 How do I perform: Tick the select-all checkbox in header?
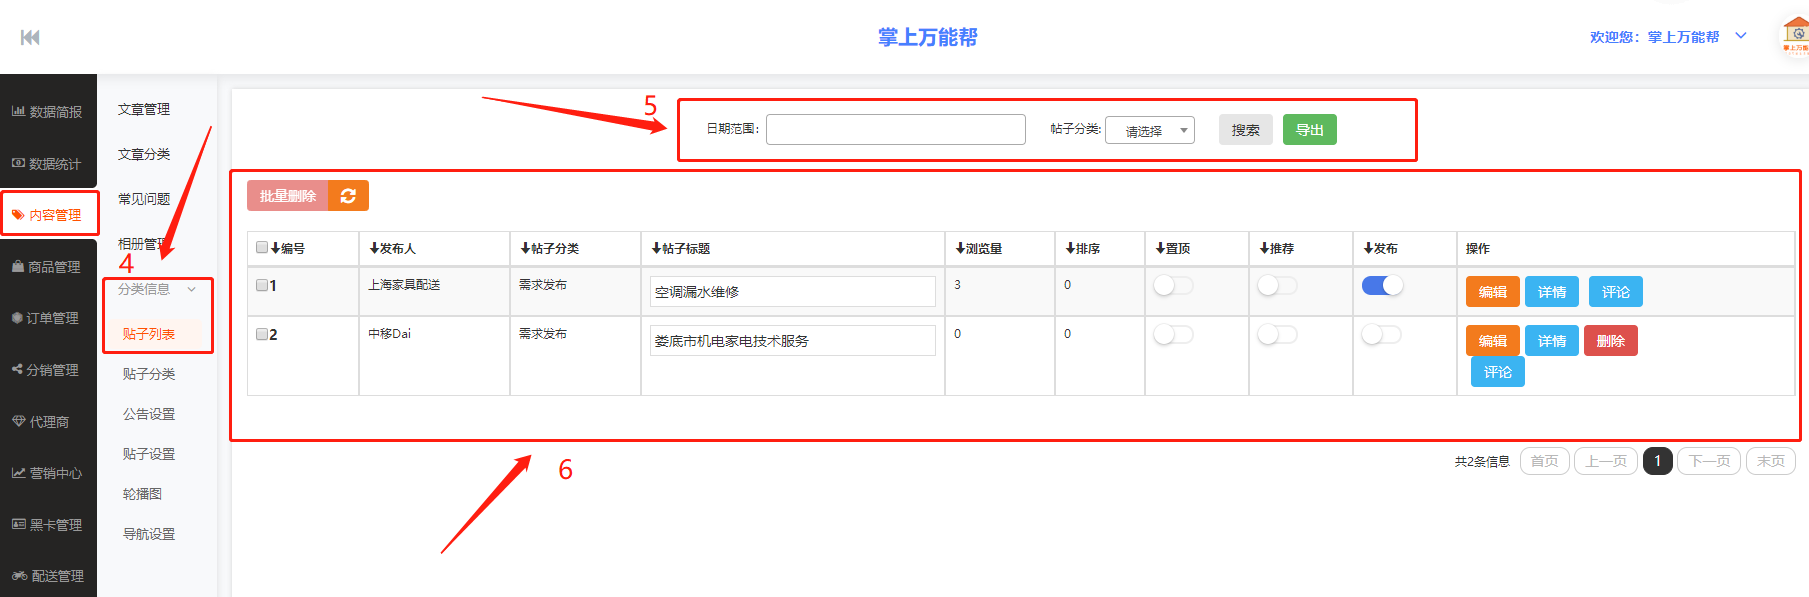tap(262, 248)
